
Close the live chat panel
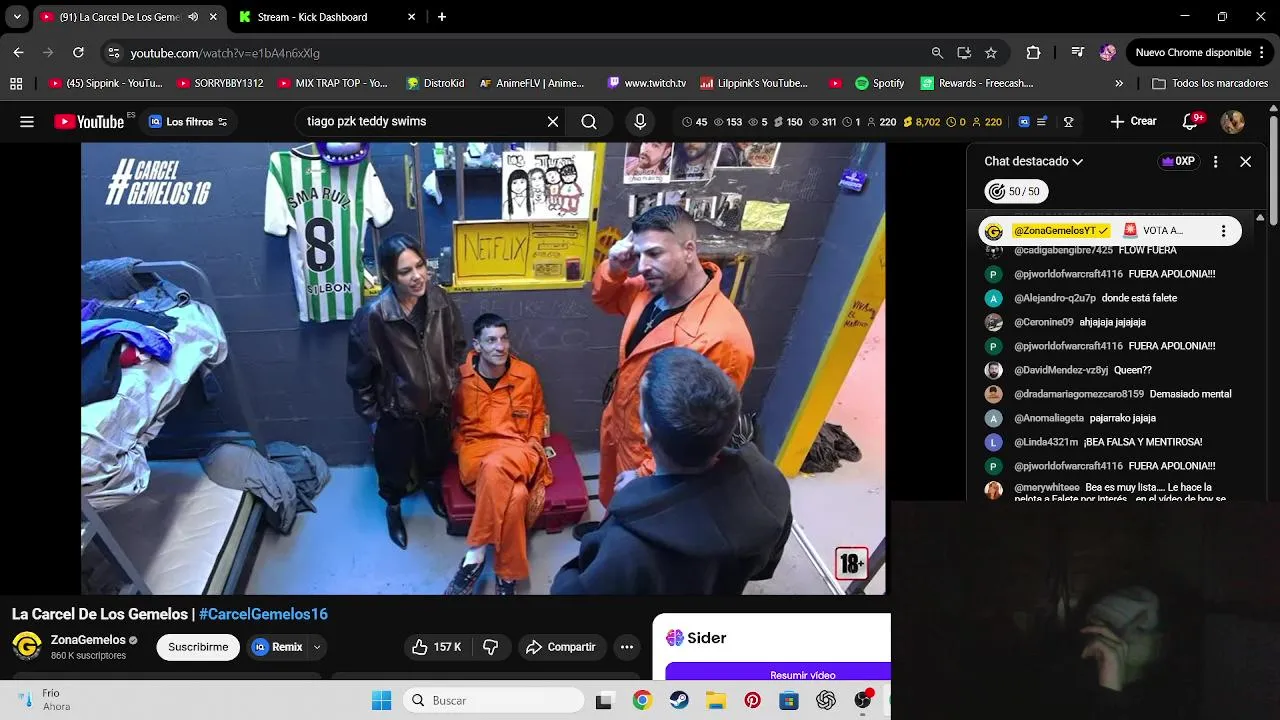1245,161
